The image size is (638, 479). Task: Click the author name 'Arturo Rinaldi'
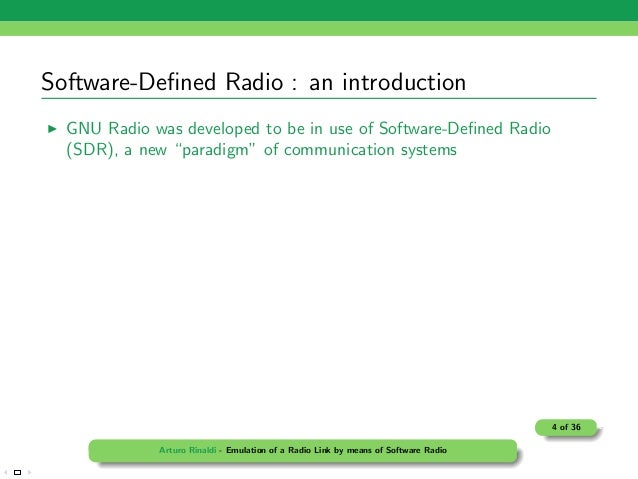pos(187,450)
